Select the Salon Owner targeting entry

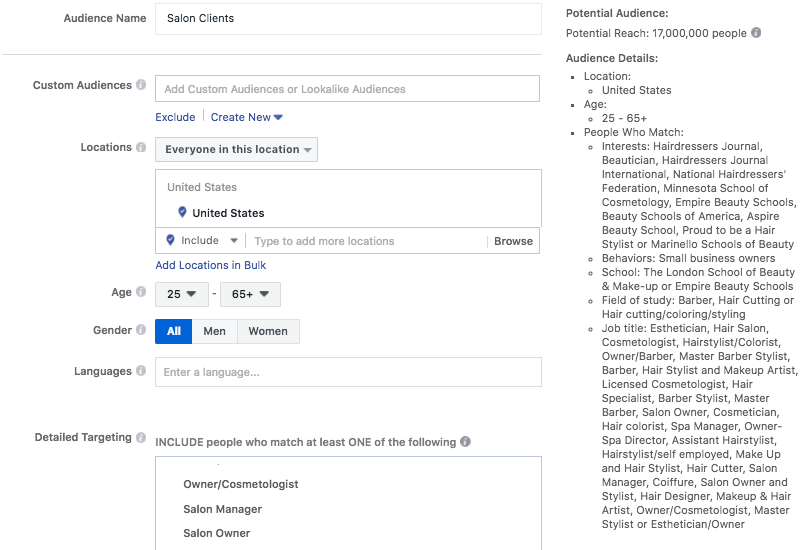click(216, 533)
